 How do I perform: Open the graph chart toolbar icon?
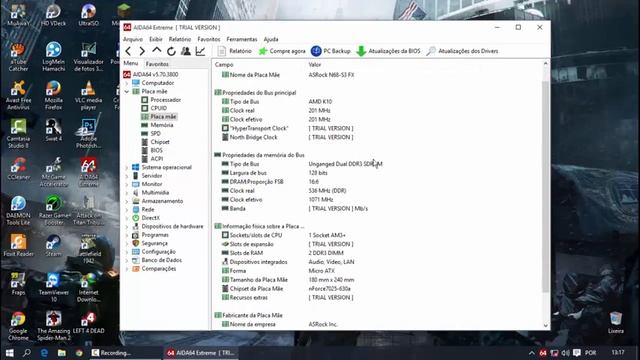tap(200, 51)
